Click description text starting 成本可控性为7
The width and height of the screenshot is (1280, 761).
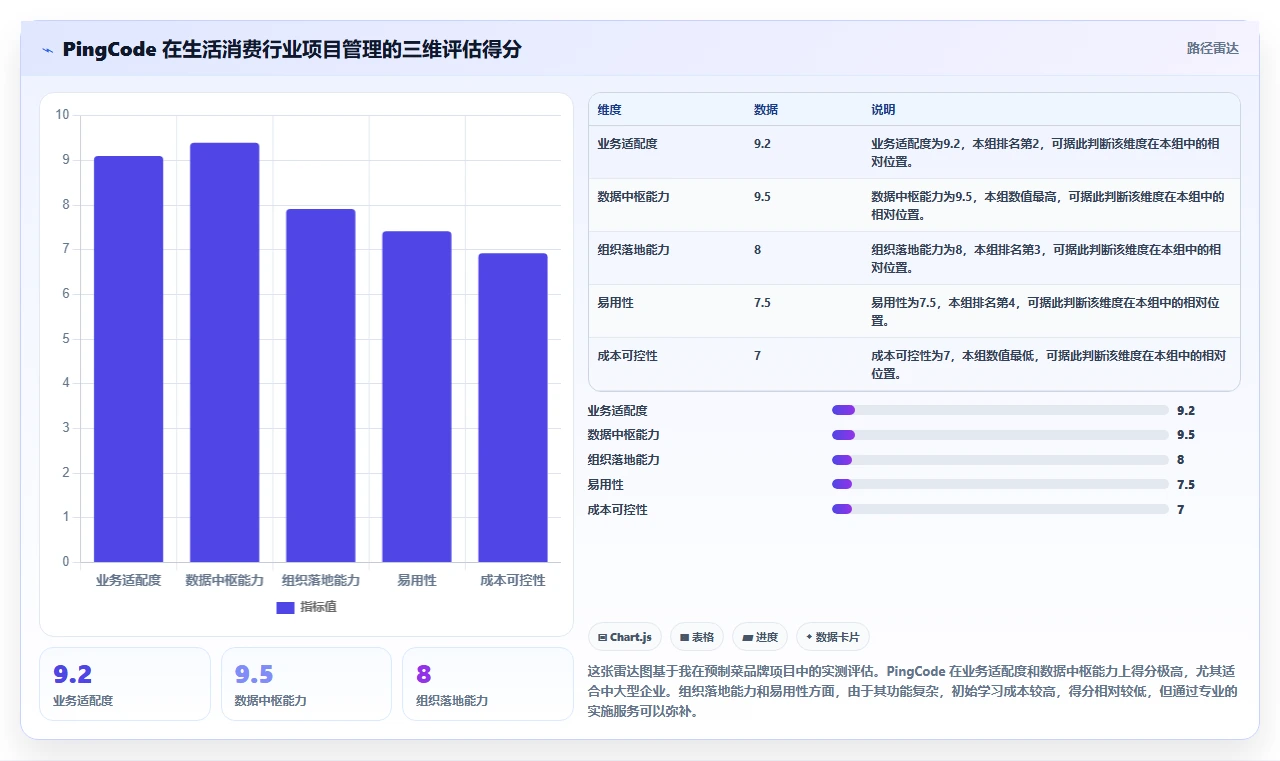click(x=1048, y=364)
